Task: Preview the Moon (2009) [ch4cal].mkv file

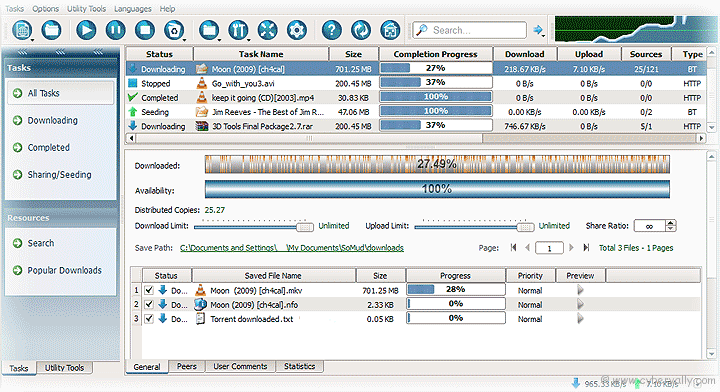Action: 580,290
